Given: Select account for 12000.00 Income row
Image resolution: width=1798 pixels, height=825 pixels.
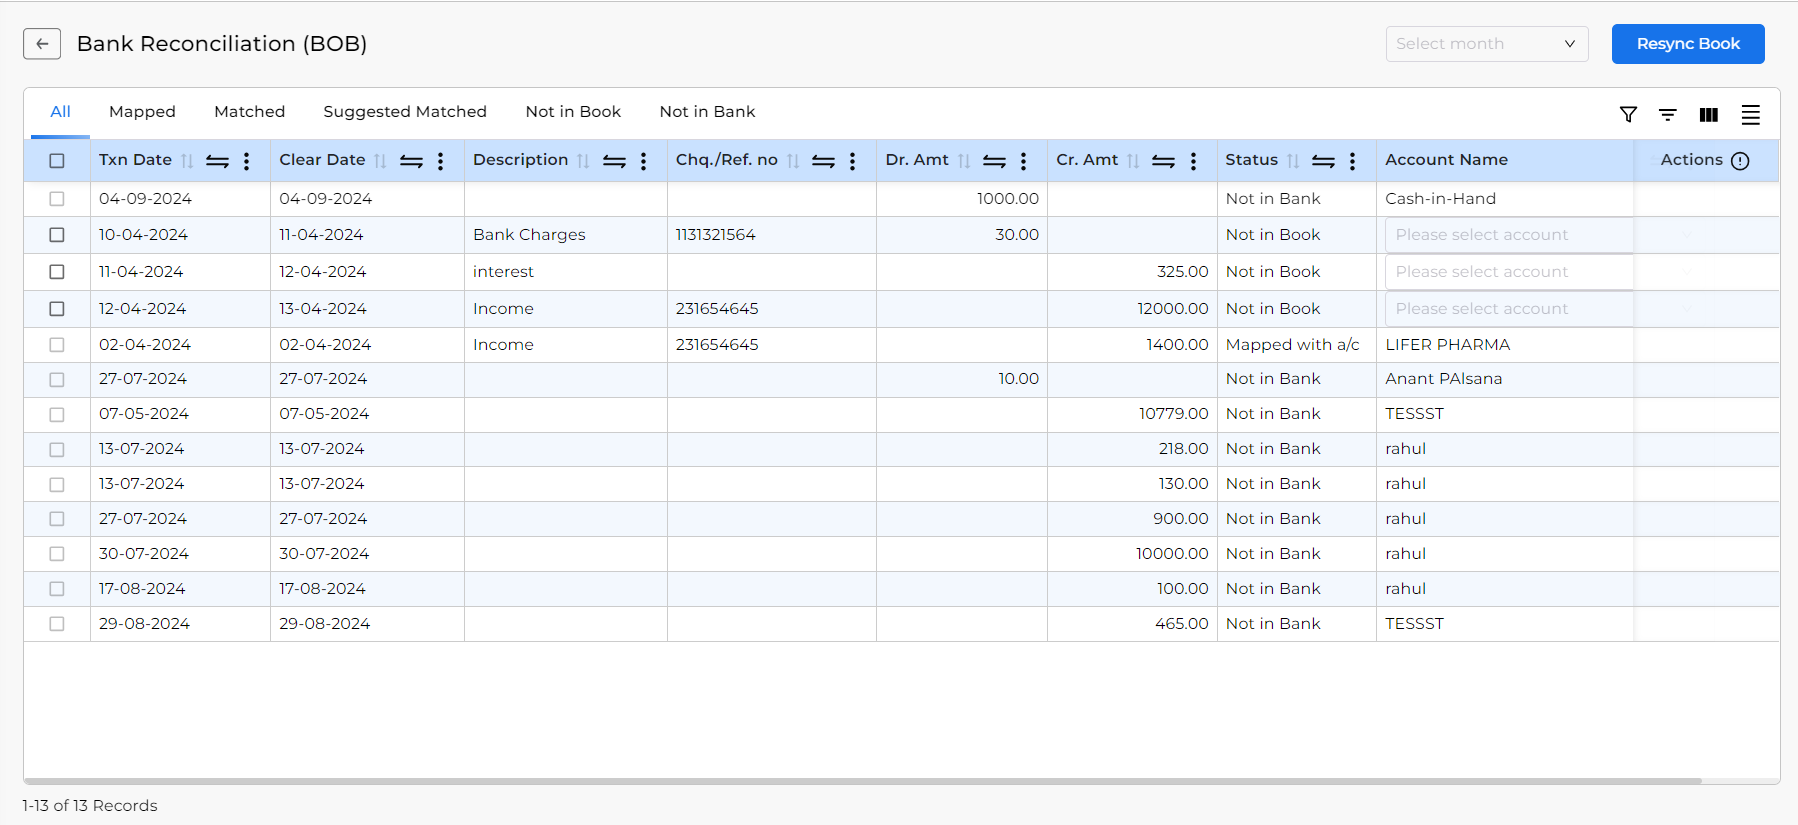Looking at the screenshot, I should pyautogui.click(x=1508, y=309).
